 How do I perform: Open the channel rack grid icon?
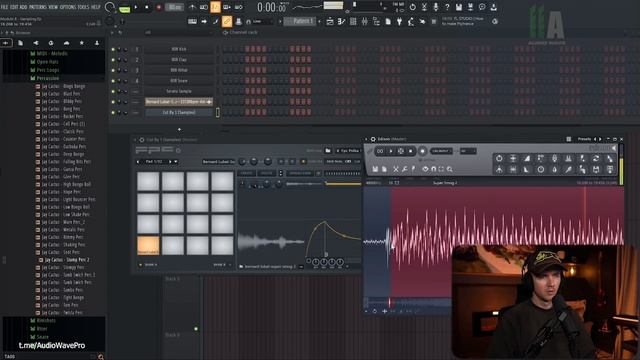pos(353,22)
